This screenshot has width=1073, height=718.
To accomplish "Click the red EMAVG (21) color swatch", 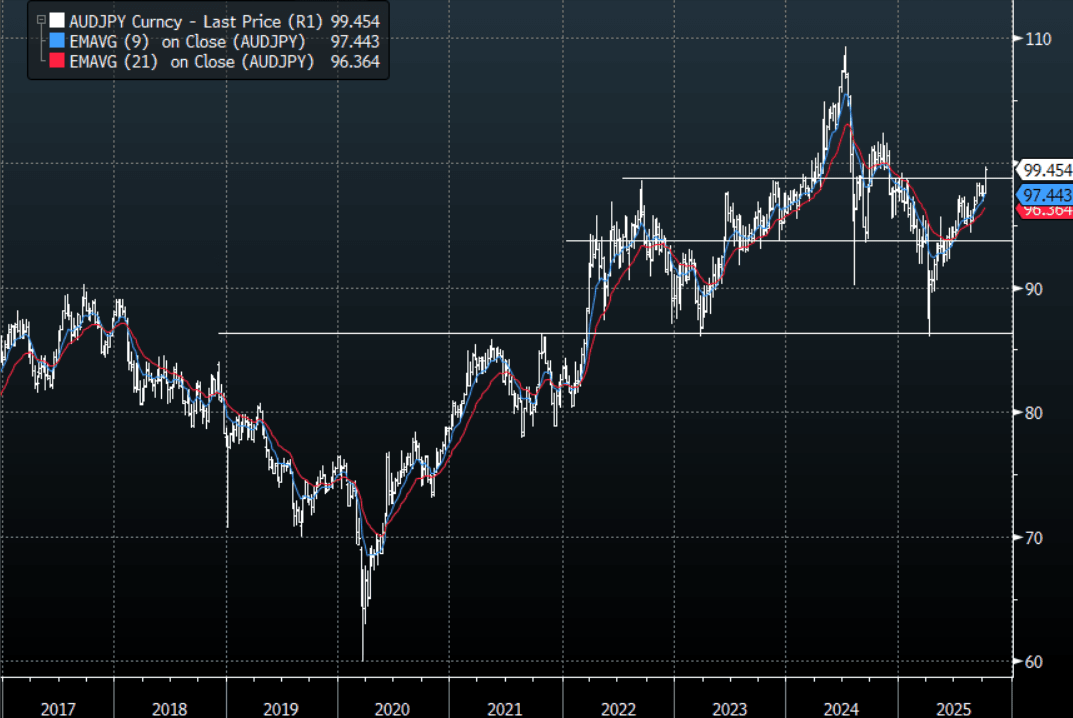I will coord(58,61).
